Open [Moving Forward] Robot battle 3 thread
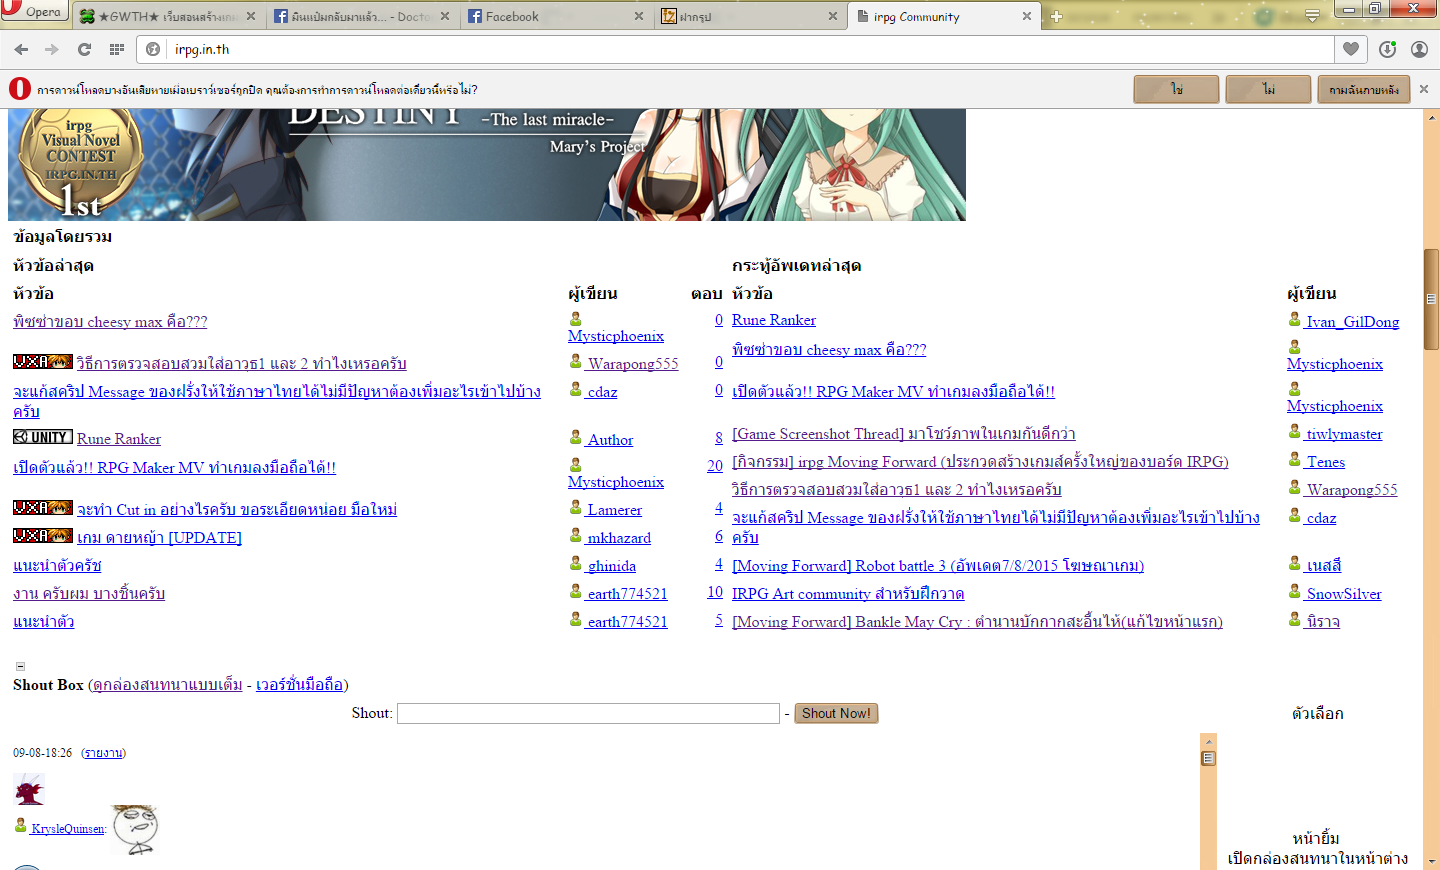The width and height of the screenshot is (1440, 870). (x=938, y=566)
